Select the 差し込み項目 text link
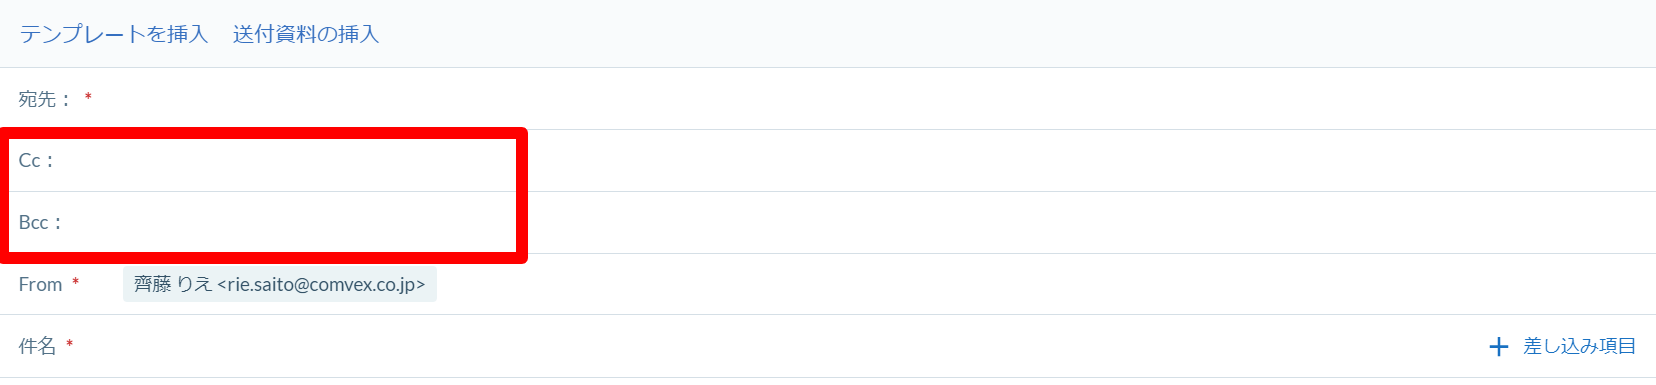 pyautogui.click(x=1580, y=346)
